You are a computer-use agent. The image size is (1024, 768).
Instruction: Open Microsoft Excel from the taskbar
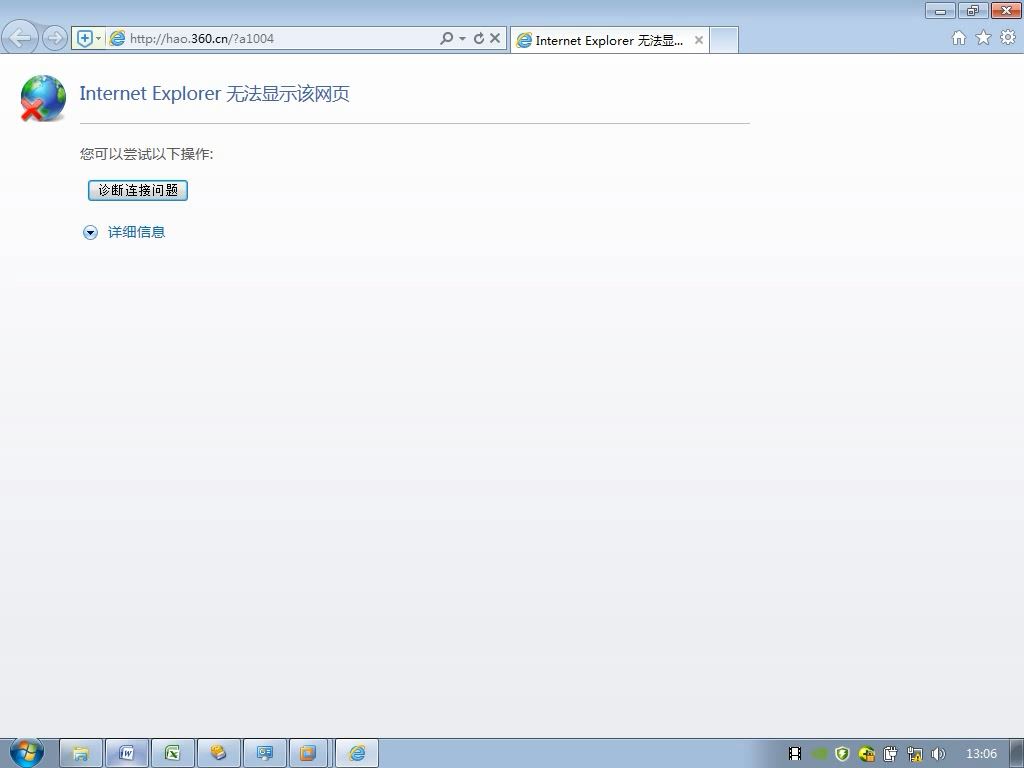tap(172, 754)
